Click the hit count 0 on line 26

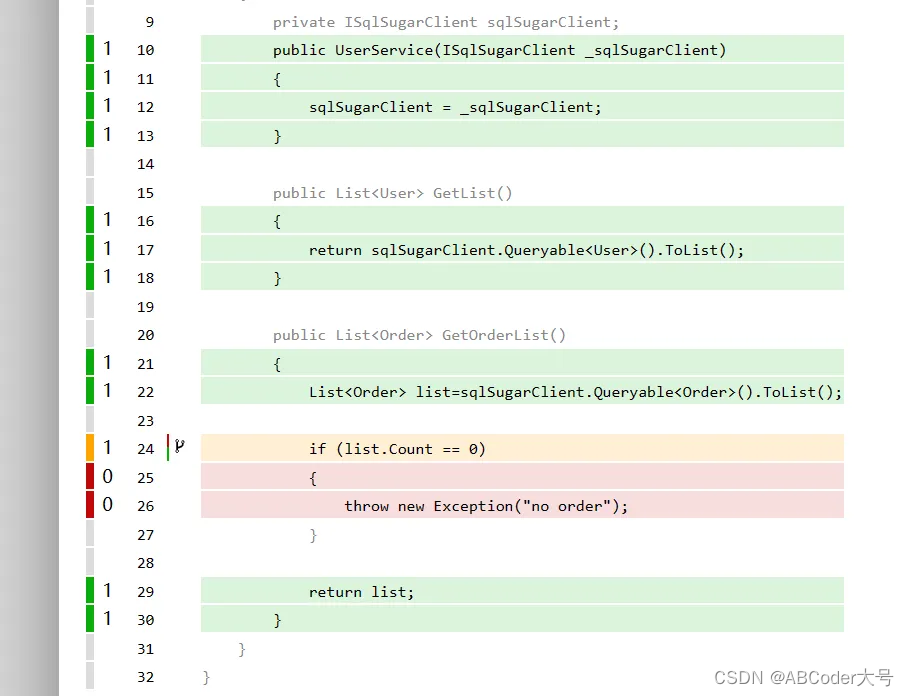[x=107, y=505]
